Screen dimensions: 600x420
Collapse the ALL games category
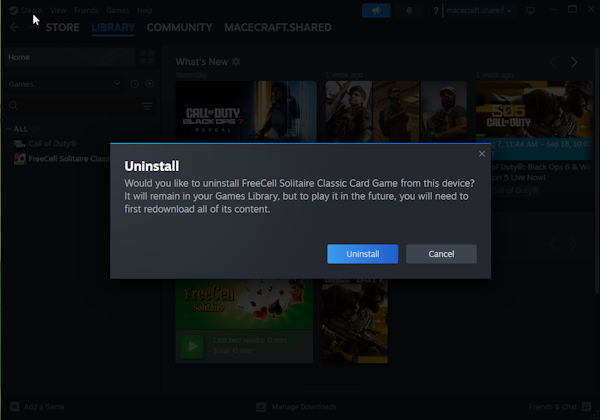8,129
